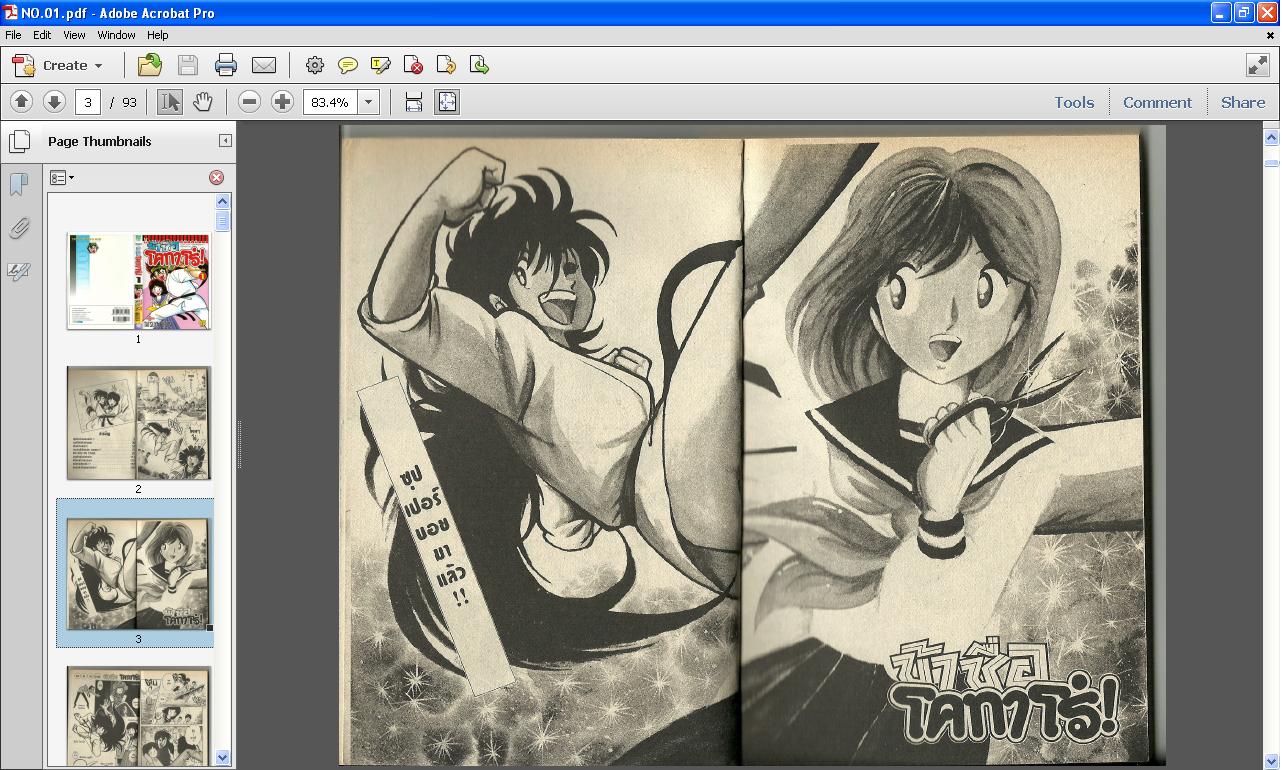
Task: Open the Share pane
Action: (x=1243, y=102)
